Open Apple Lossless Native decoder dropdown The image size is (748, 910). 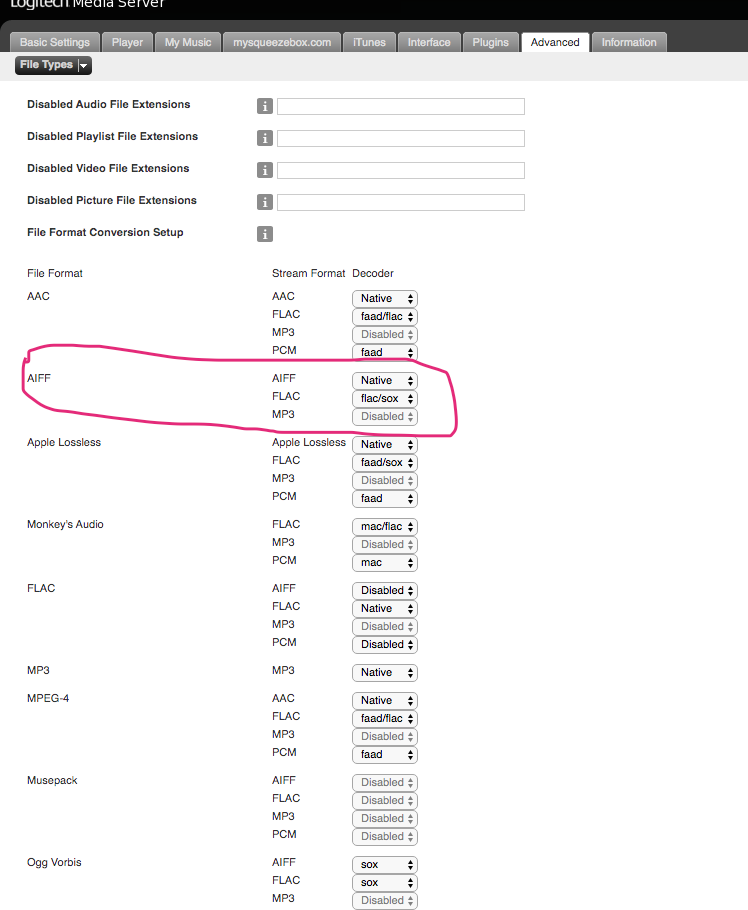tap(385, 444)
